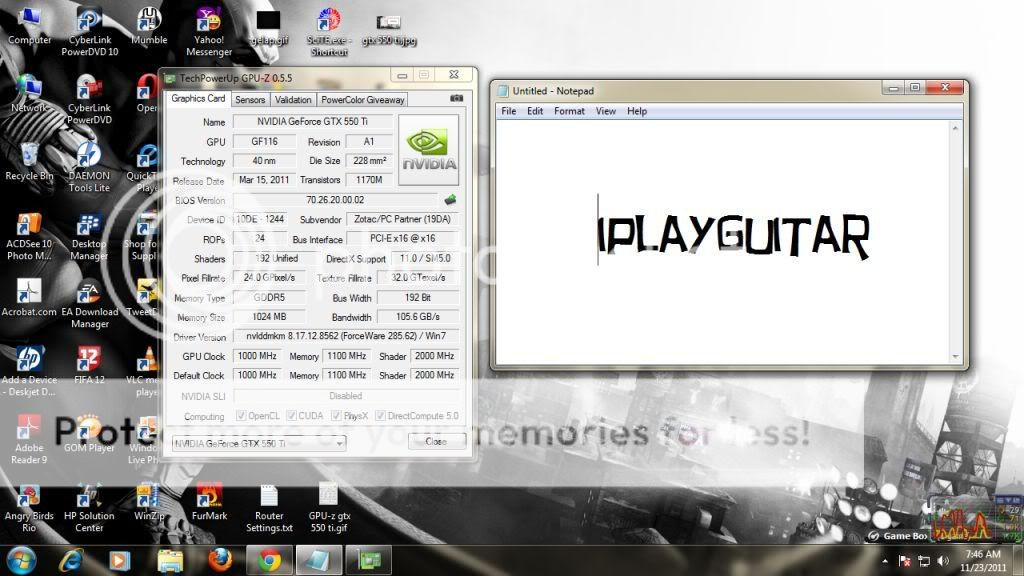Select the GPU-z gtx 550 ti.gif file
Image resolution: width=1024 pixels, height=576 pixels.
coord(329,508)
